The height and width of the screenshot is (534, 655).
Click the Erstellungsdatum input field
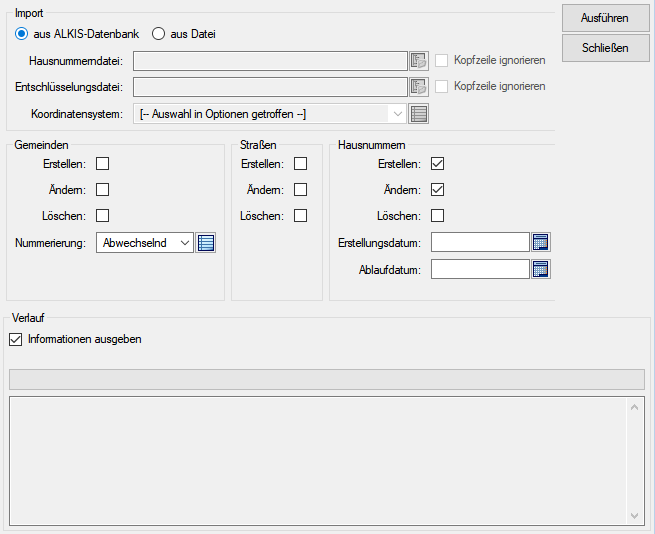coord(479,242)
